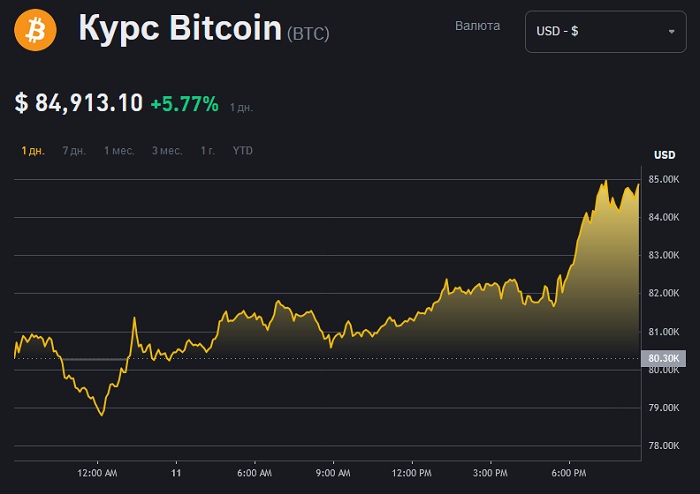Viewport: 700px width, 494px height.
Task: Click the USD axis header
Action: tap(665, 155)
